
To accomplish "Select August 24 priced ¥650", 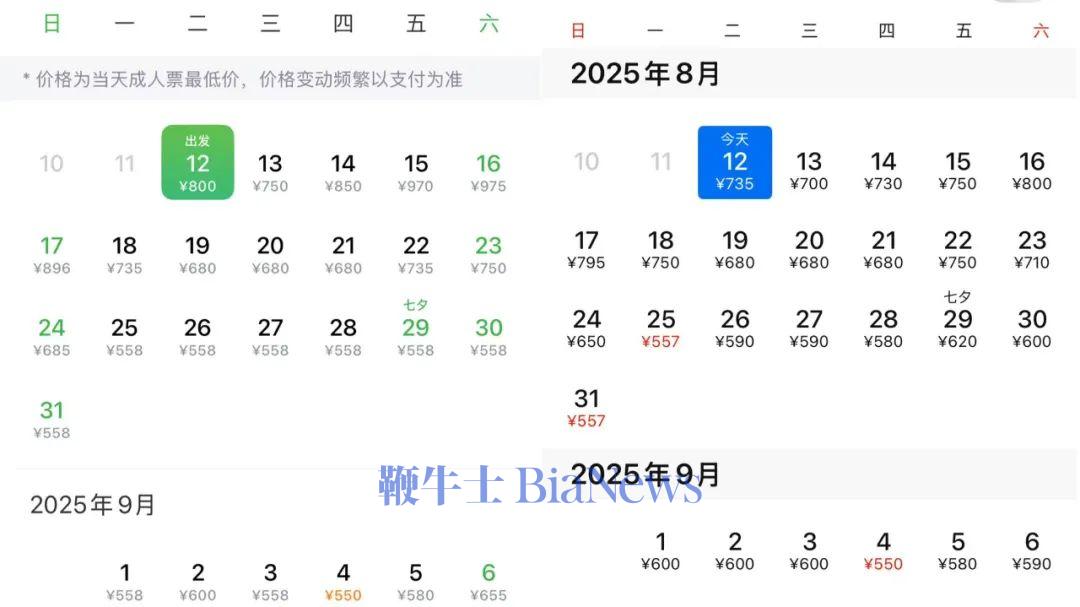I will (586, 328).
